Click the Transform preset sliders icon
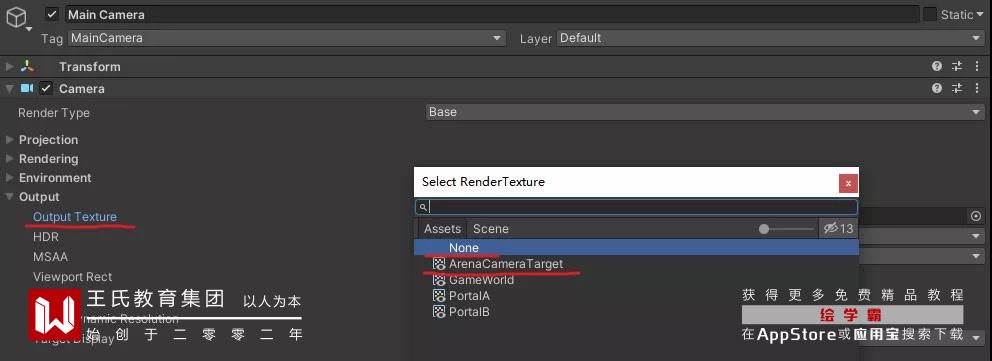The width and height of the screenshot is (992, 361). (x=957, y=66)
